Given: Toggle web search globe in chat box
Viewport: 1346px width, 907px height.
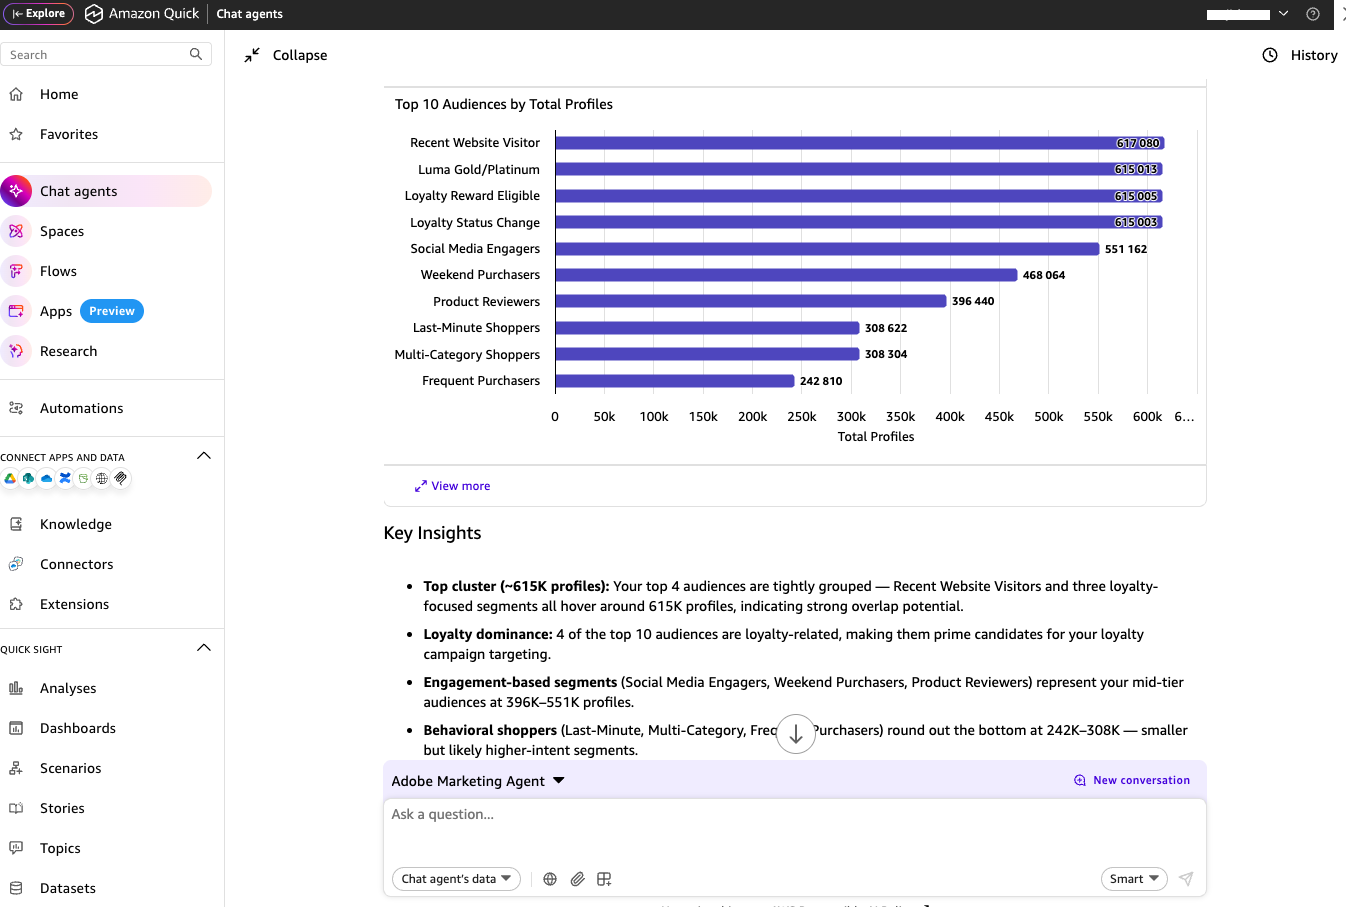Looking at the screenshot, I should coord(550,879).
